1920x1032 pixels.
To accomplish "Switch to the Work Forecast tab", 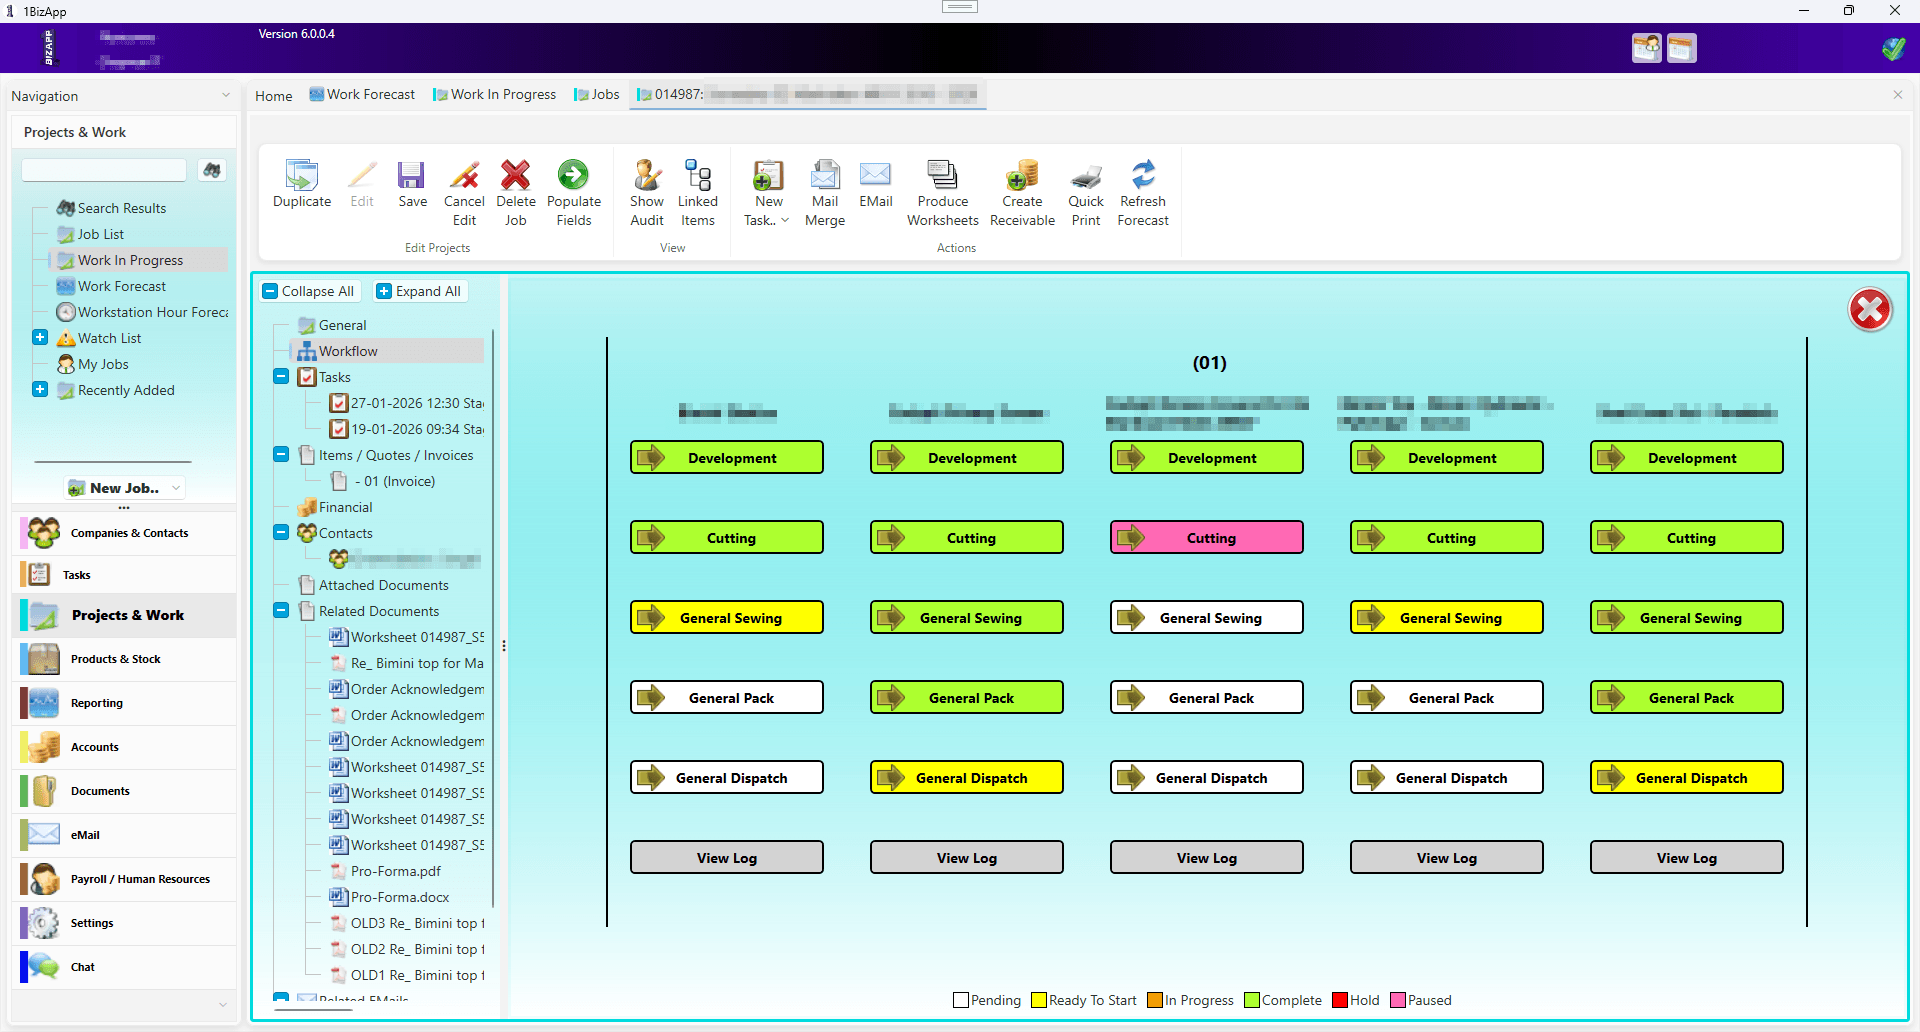I will point(362,95).
